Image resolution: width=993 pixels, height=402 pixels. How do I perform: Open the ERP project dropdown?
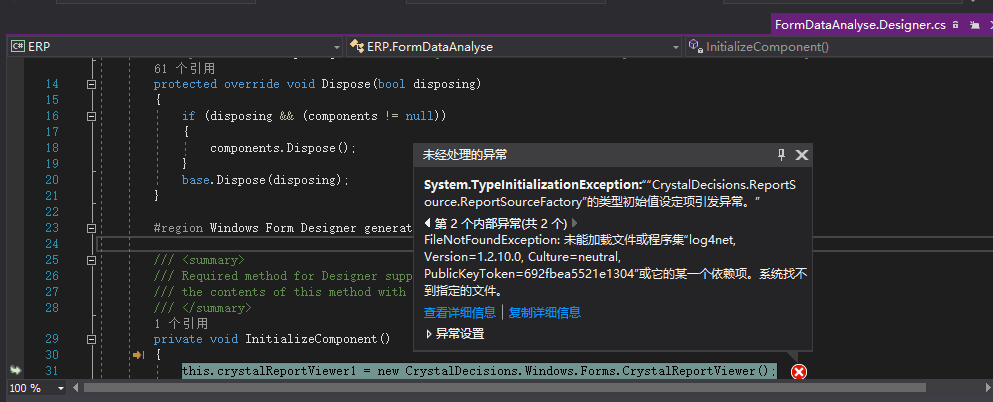175,47
